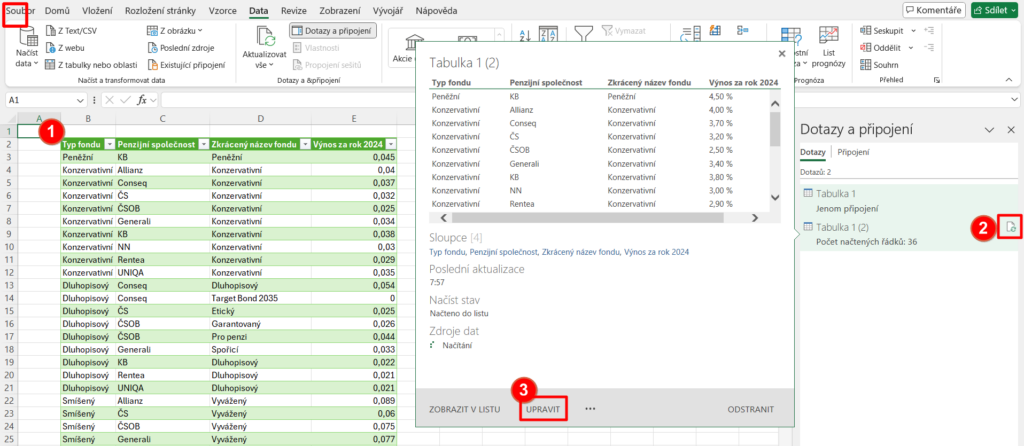The image size is (1024, 446).
Task: Expand the Z obrázku dropdown
Action: point(200,30)
